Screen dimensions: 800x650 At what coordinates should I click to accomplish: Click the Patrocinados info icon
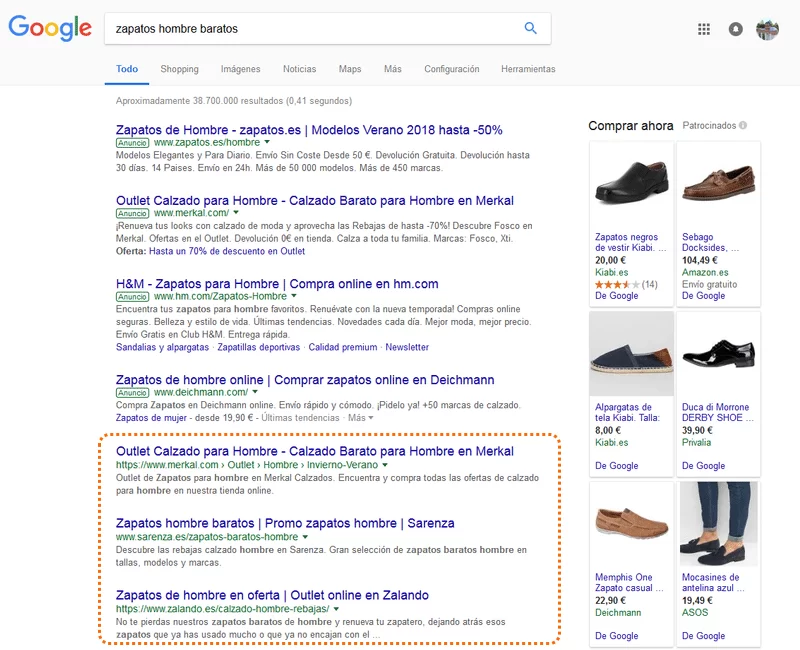(x=743, y=125)
